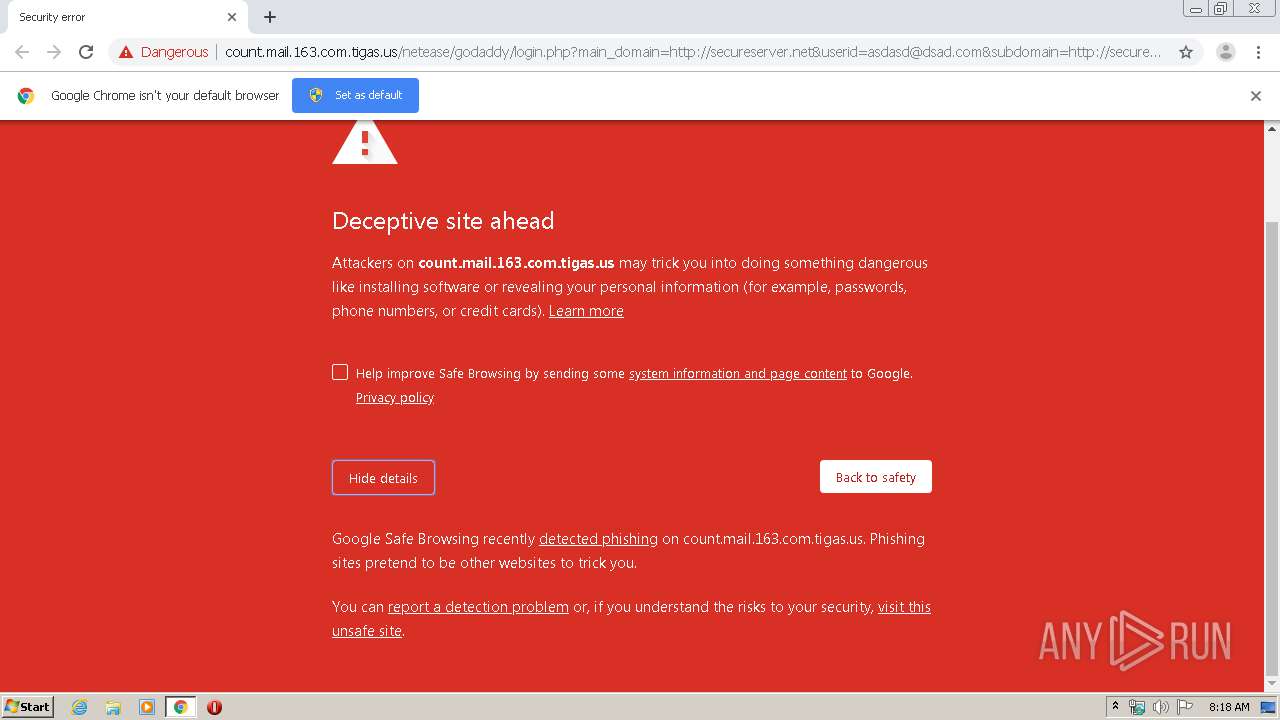The height and width of the screenshot is (720, 1280).
Task: Dismiss the default browser infobar
Action: [x=1256, y=96]
